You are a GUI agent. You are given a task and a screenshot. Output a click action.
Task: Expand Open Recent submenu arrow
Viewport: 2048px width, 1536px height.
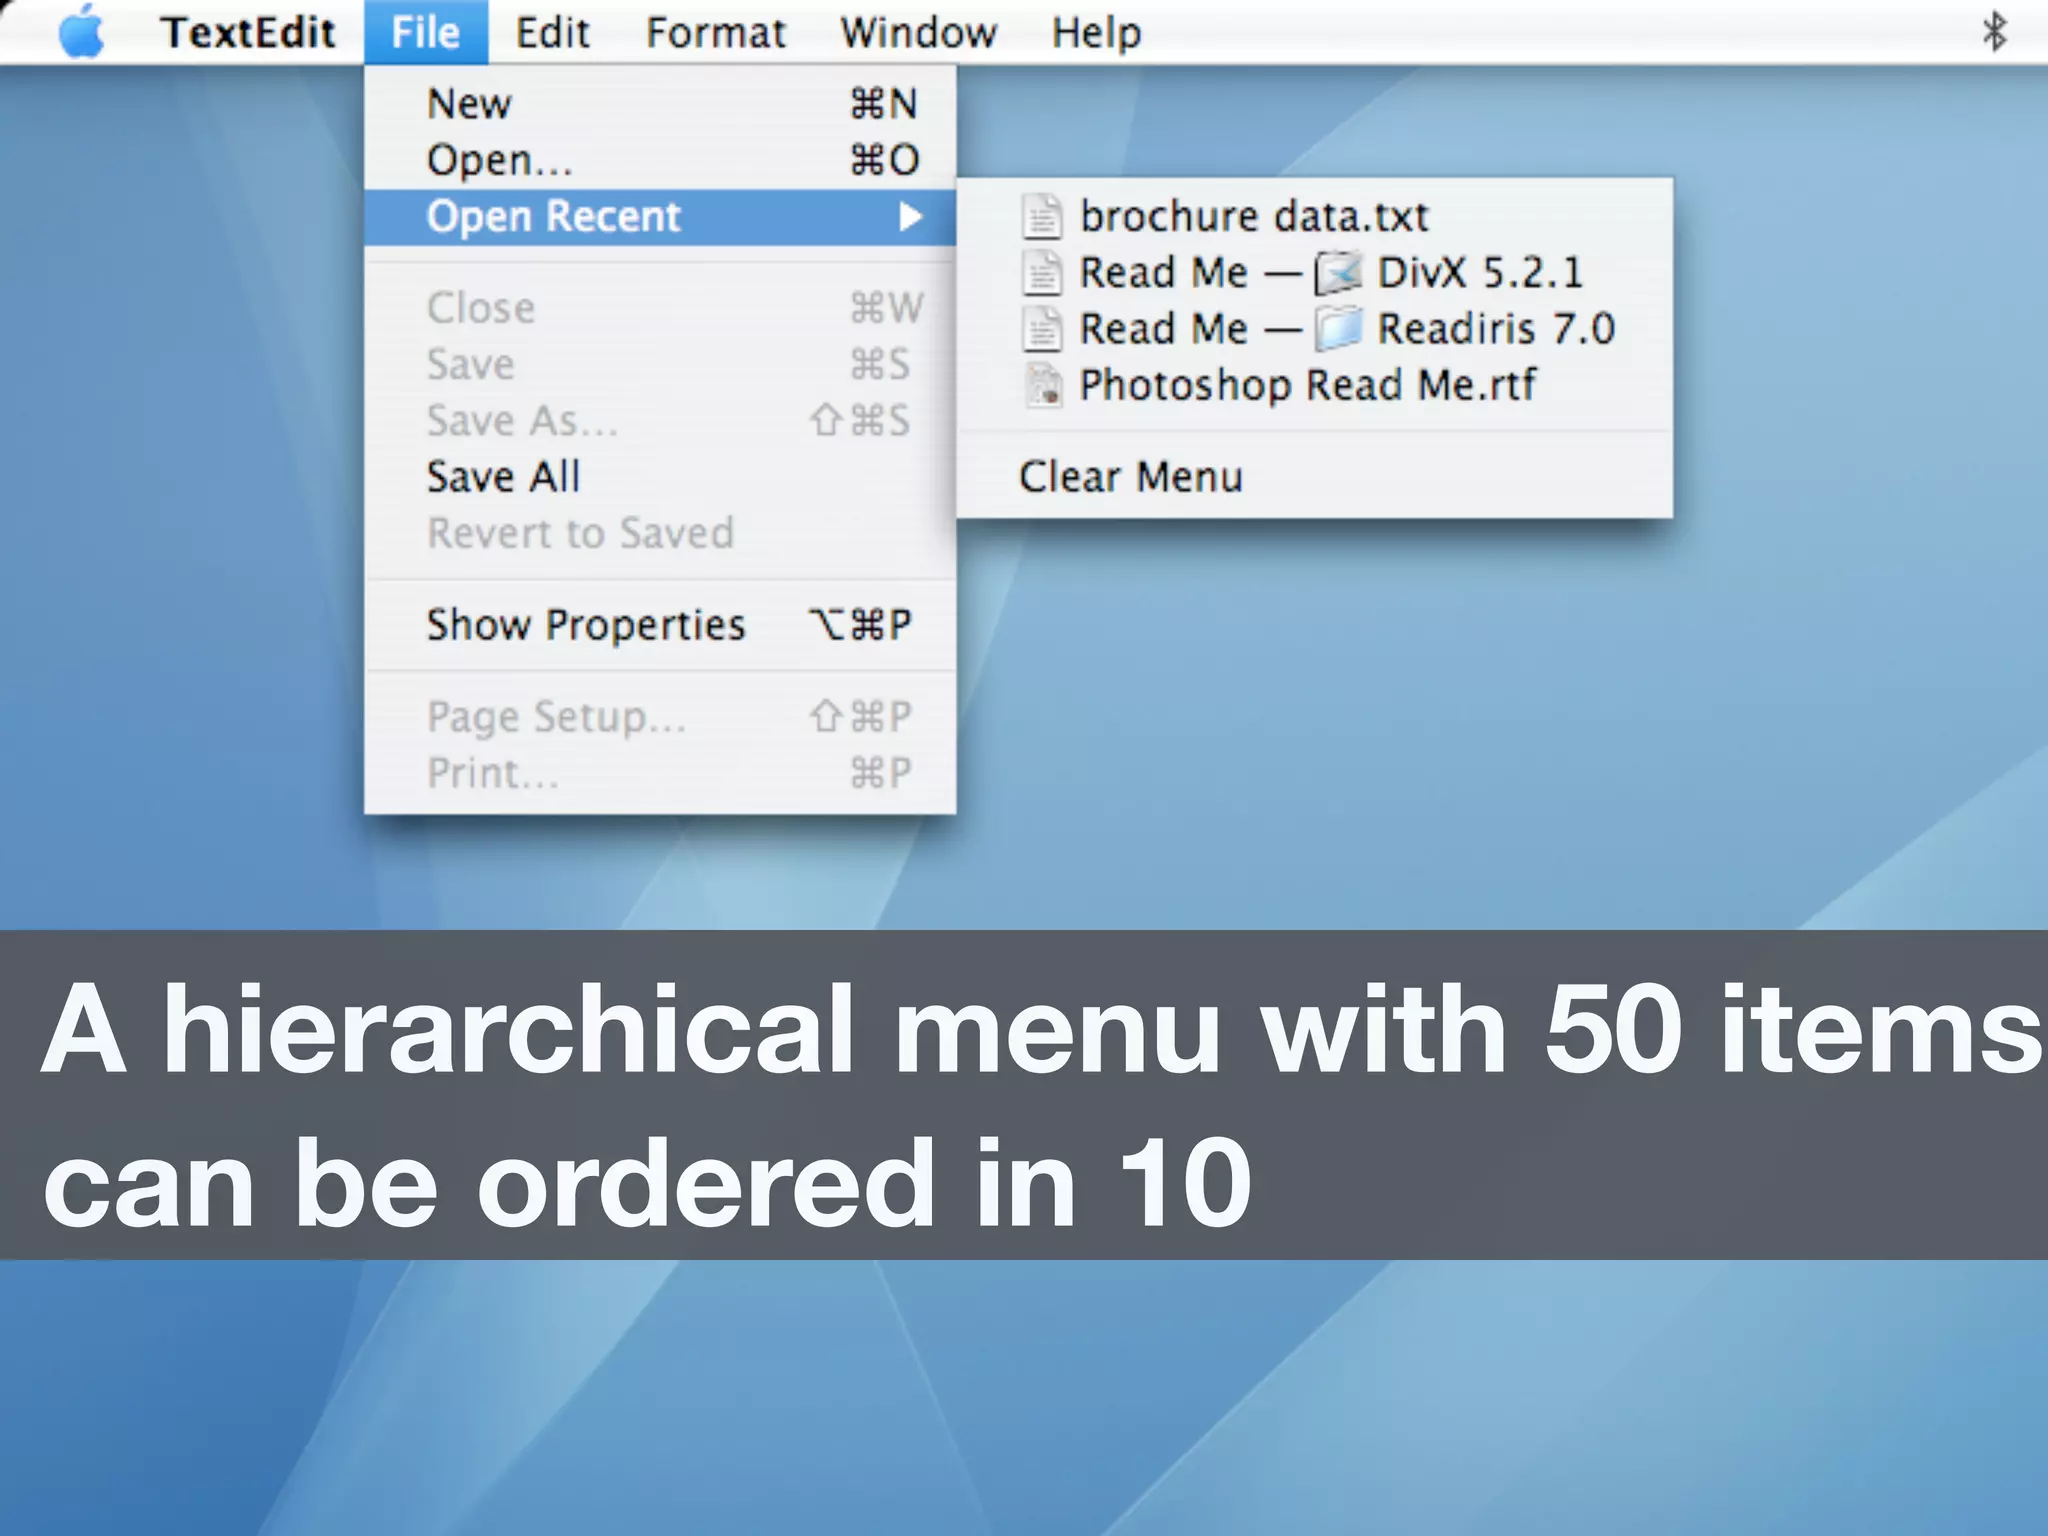(x=909, y=217)
